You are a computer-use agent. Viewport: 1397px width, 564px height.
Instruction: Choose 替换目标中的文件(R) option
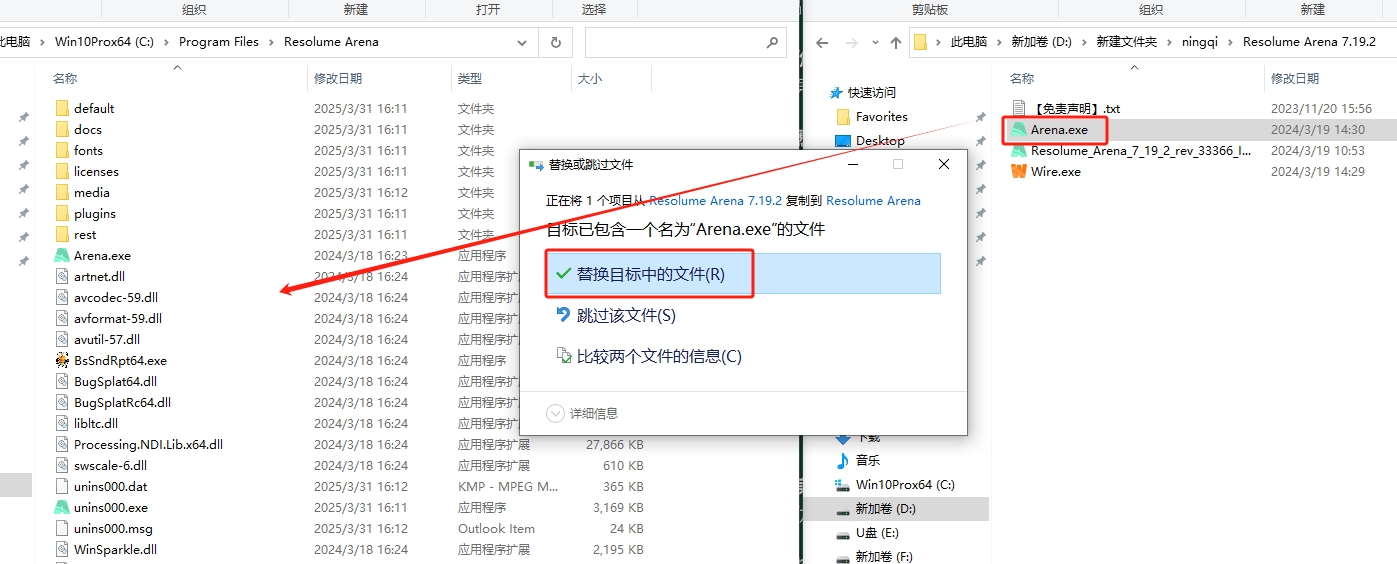(743, 274)
